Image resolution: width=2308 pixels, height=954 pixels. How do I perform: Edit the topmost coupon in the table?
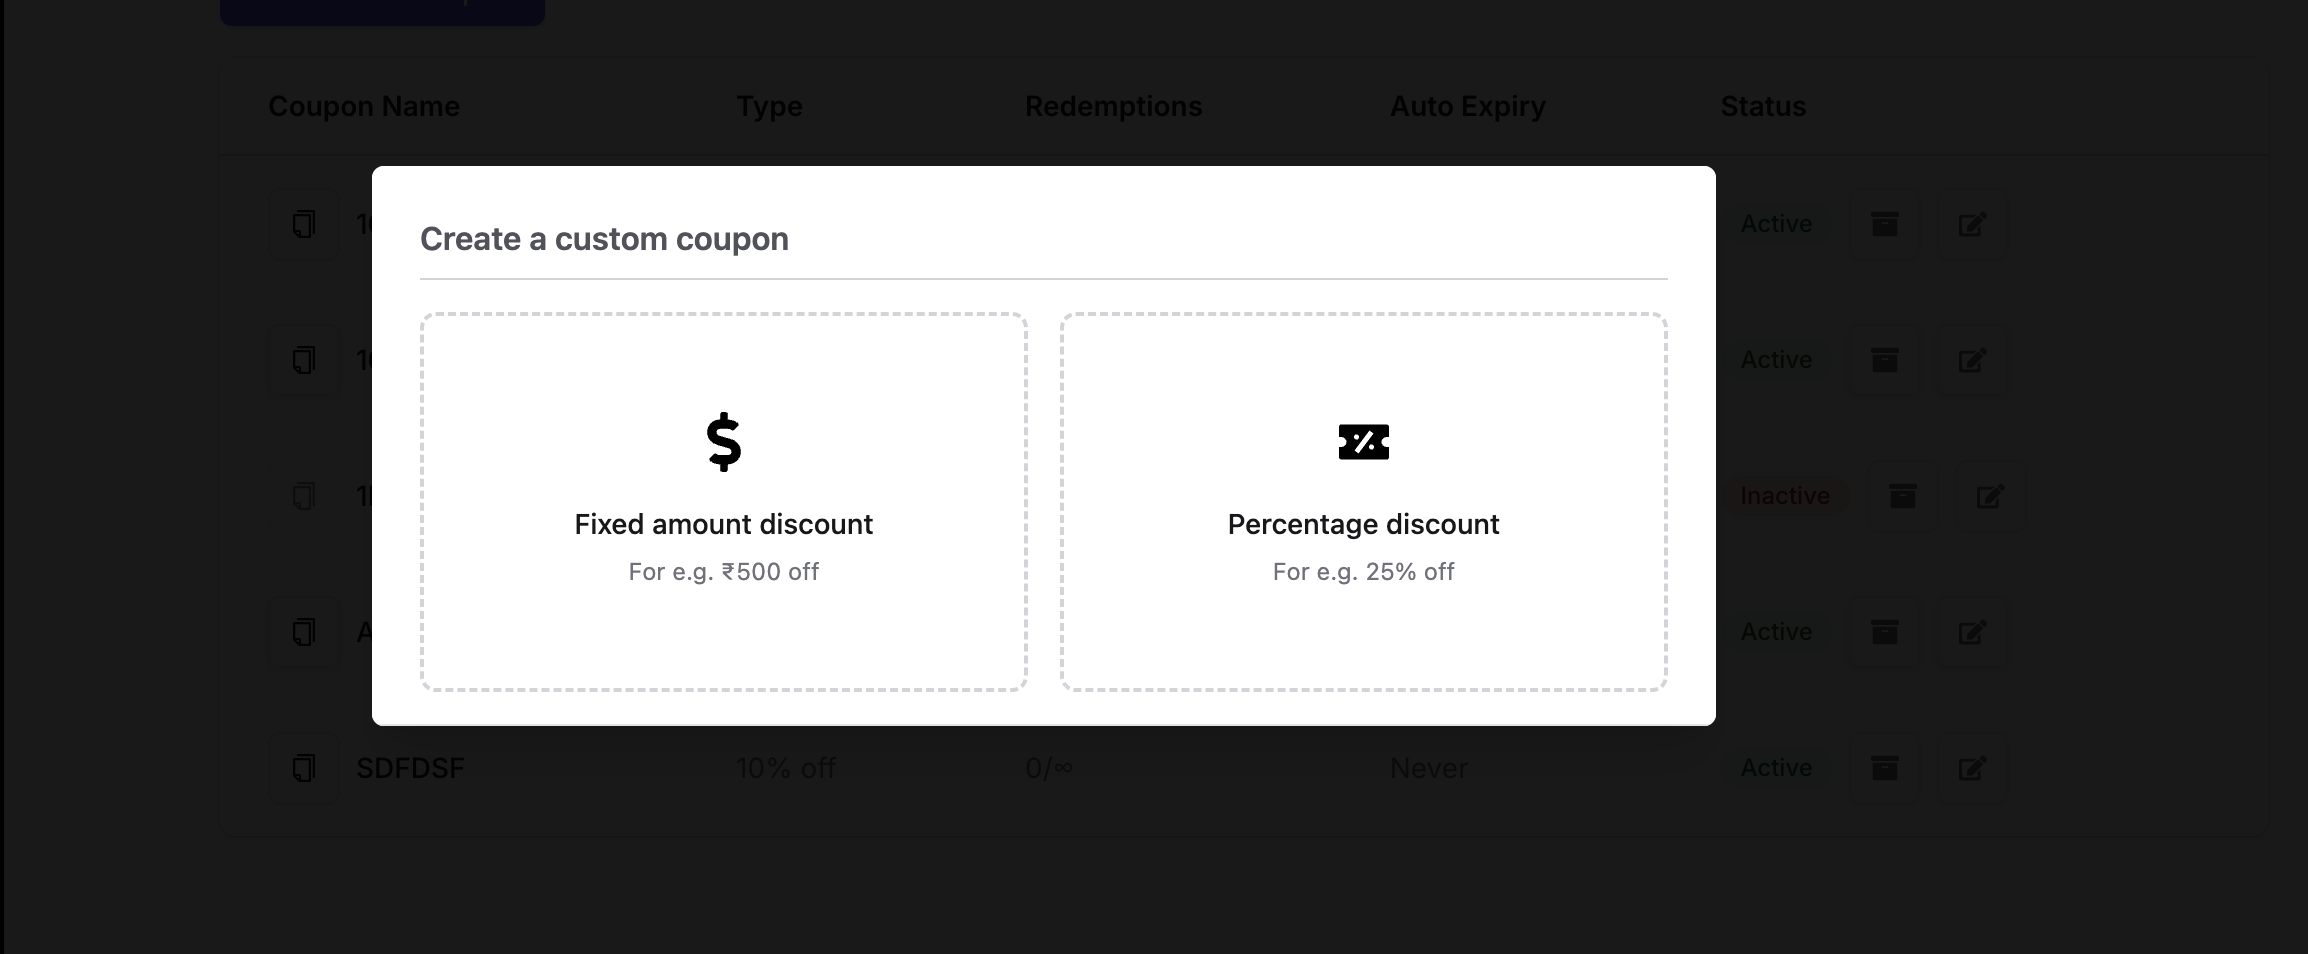(1973, 224)
